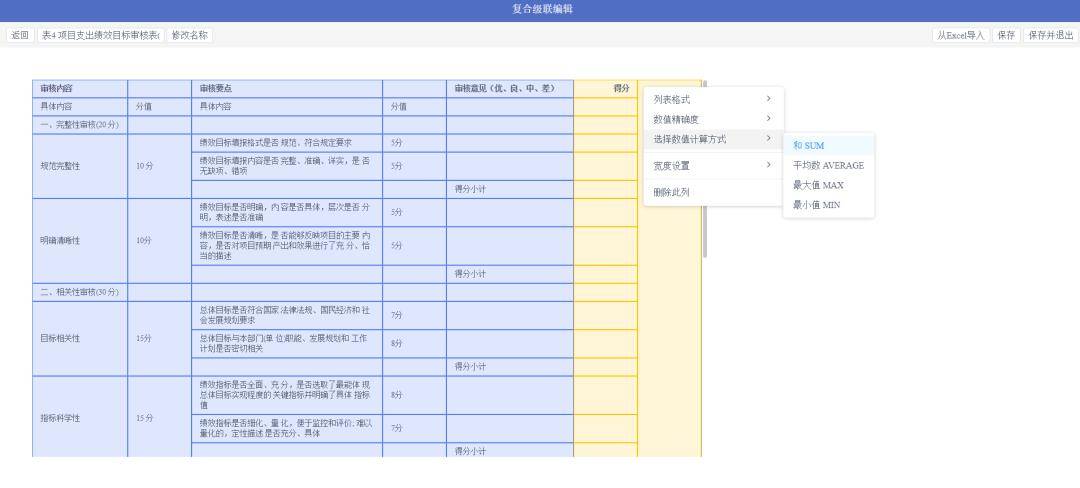Image resolution: width=1080 pixels, height=488 pixels.
Task: Click 7分 beside 总体目标是否符合国家法律法规
Action: tap(414, 315)
